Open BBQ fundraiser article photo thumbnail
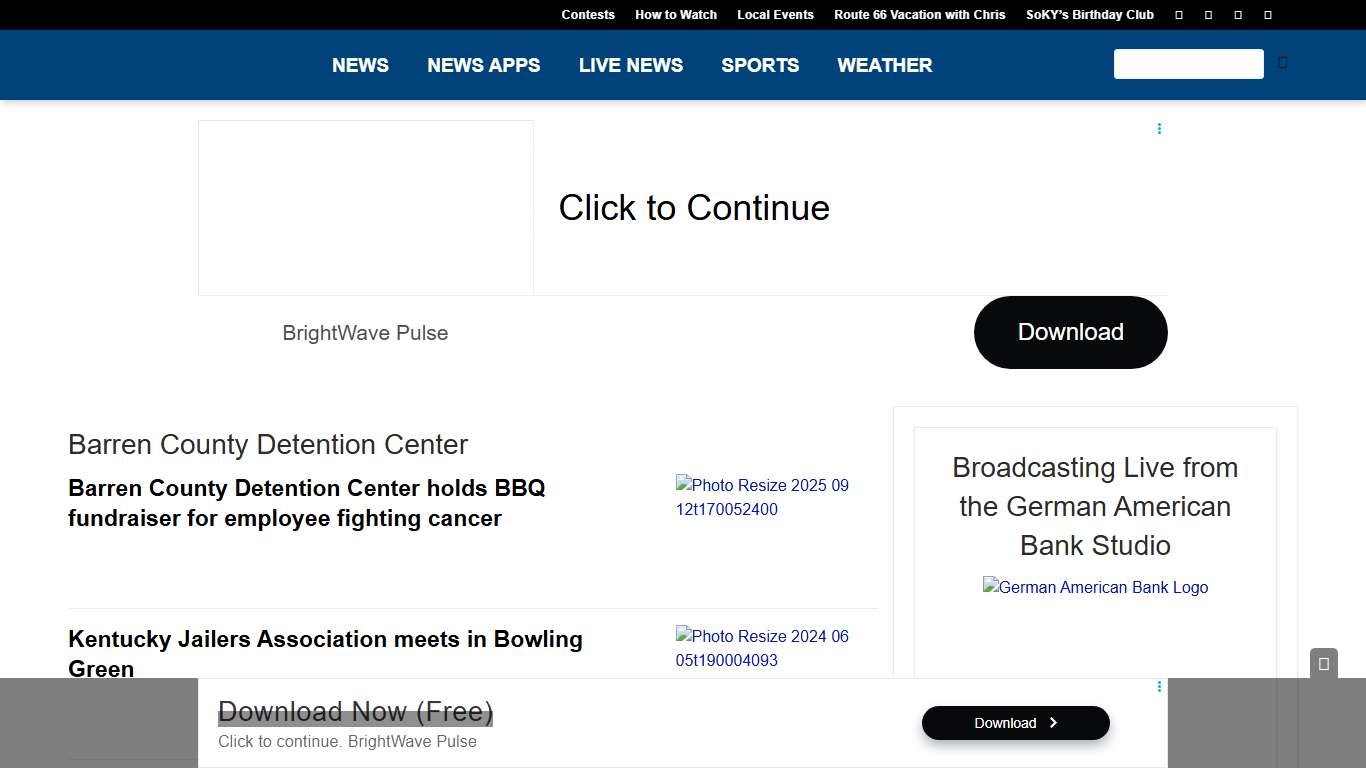 (x=762, y=497)
